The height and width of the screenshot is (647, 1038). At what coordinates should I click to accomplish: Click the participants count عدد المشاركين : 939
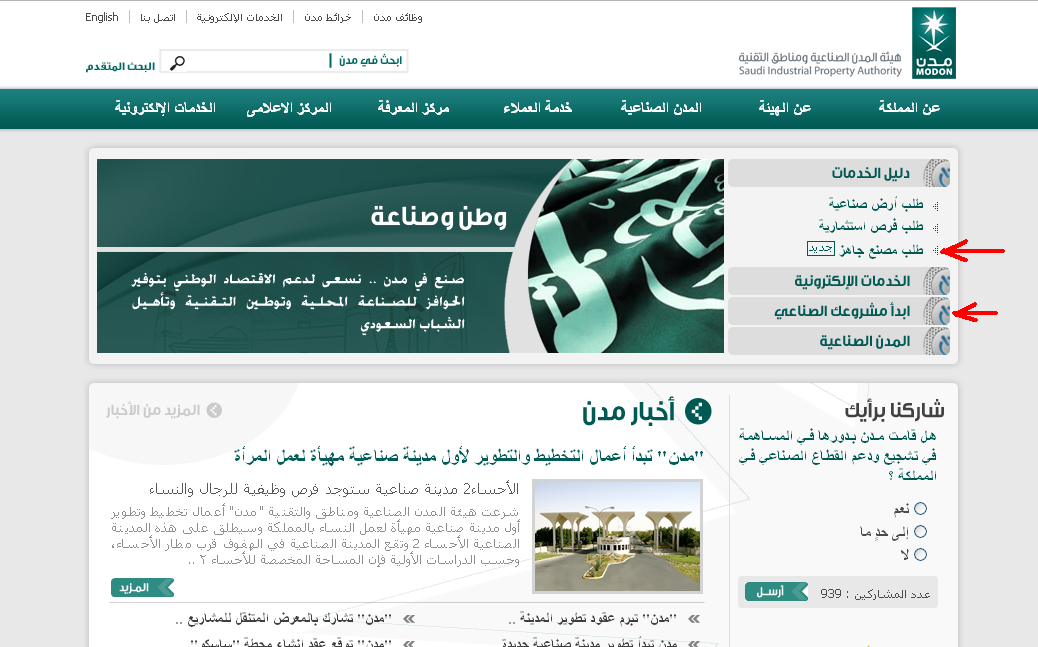click(x=875, y=594)
